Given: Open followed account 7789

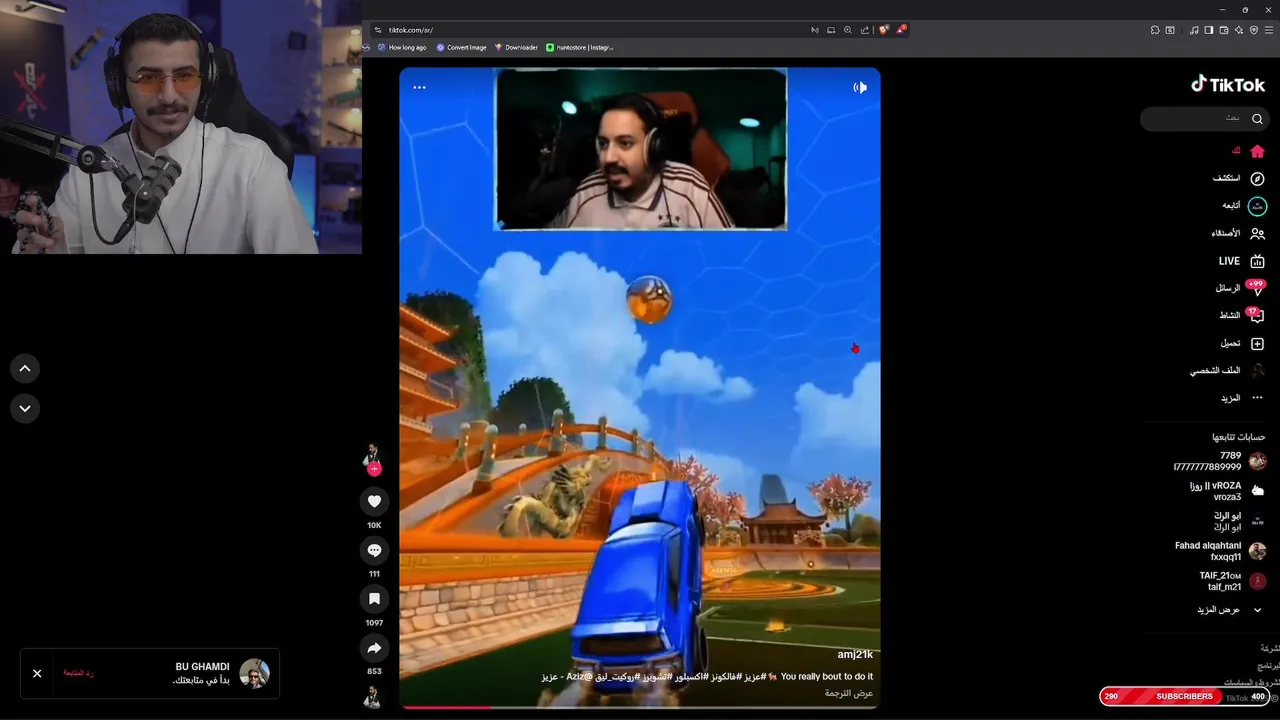Looking at the screenshot, I should point(1219,461).
